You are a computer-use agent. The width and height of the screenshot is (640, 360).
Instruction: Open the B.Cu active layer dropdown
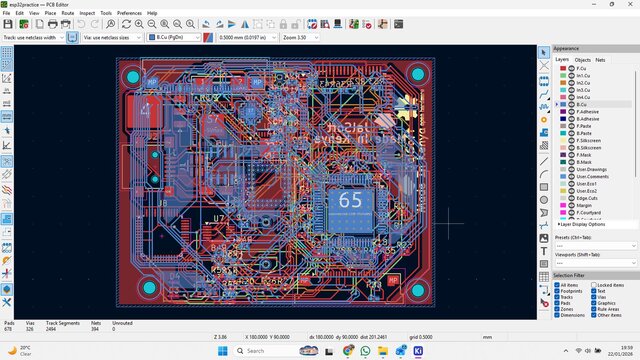pyautogui.click(x=174, y=38)
